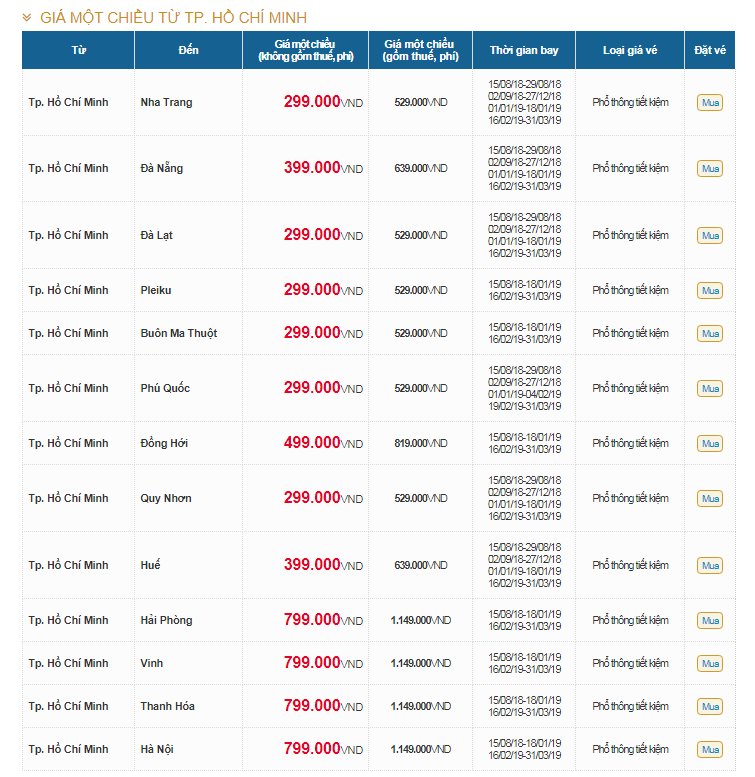Screen dimensions: 755x777
Task: Buy Hải Phòng ticket using Mua
Action: [710, 620]
